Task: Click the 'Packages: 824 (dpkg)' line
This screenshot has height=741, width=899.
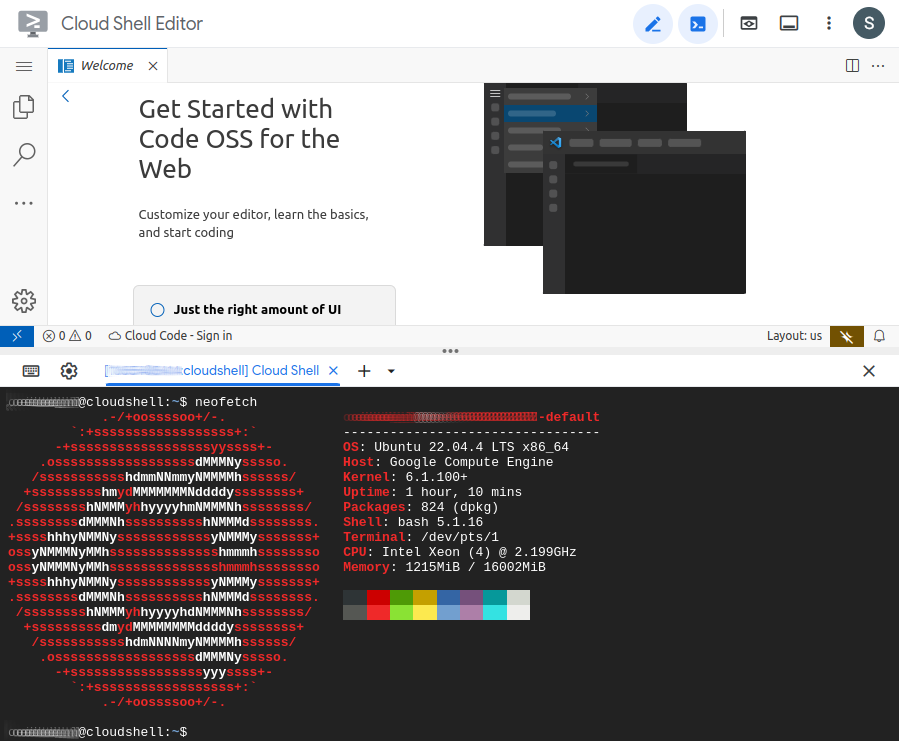Action: (421, 507)
